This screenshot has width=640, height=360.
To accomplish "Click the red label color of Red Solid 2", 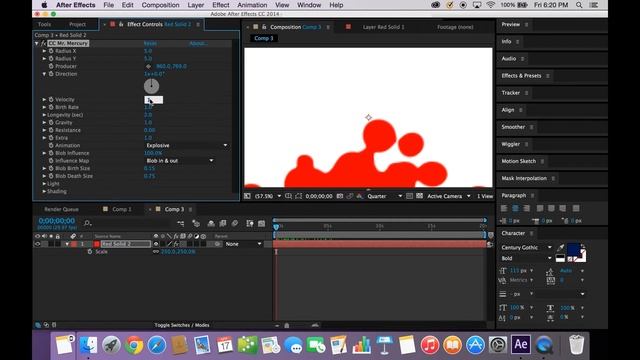I will click(x=74, y=244).
